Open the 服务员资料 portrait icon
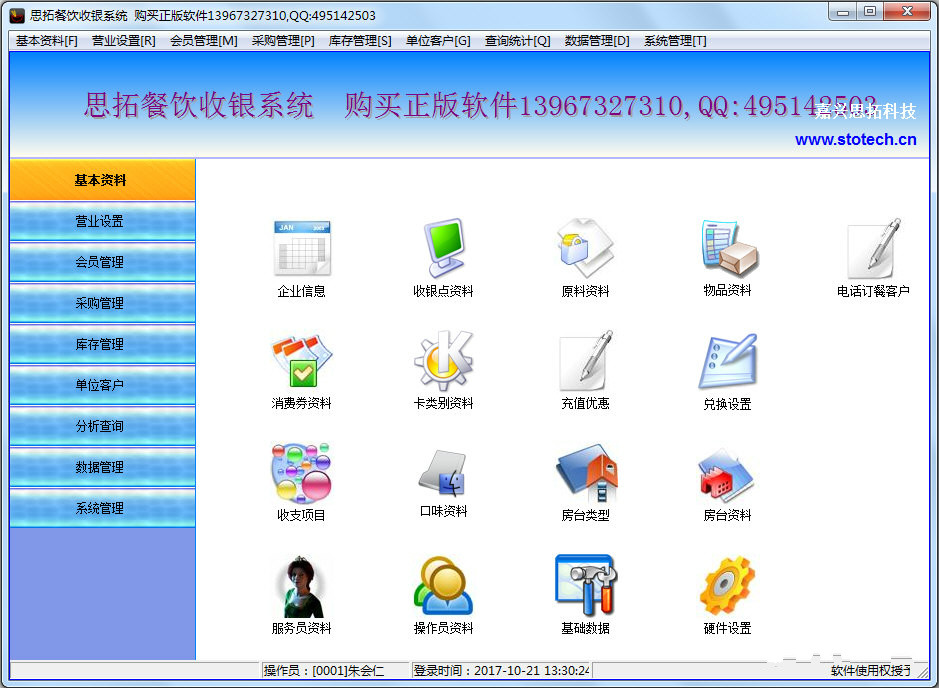939x688 pixels. [x=301, y=586]
